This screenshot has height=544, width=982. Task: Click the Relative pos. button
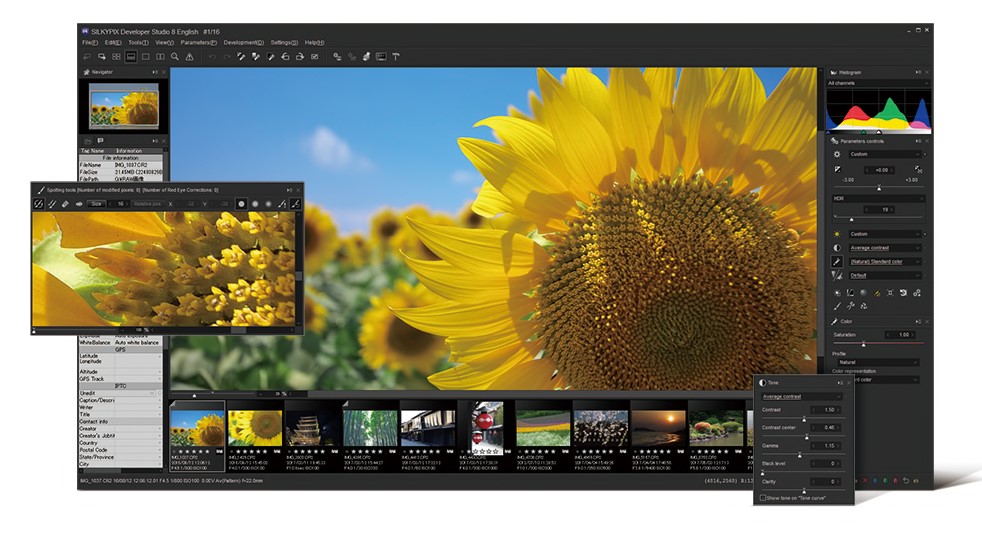(x=147, y=203)
